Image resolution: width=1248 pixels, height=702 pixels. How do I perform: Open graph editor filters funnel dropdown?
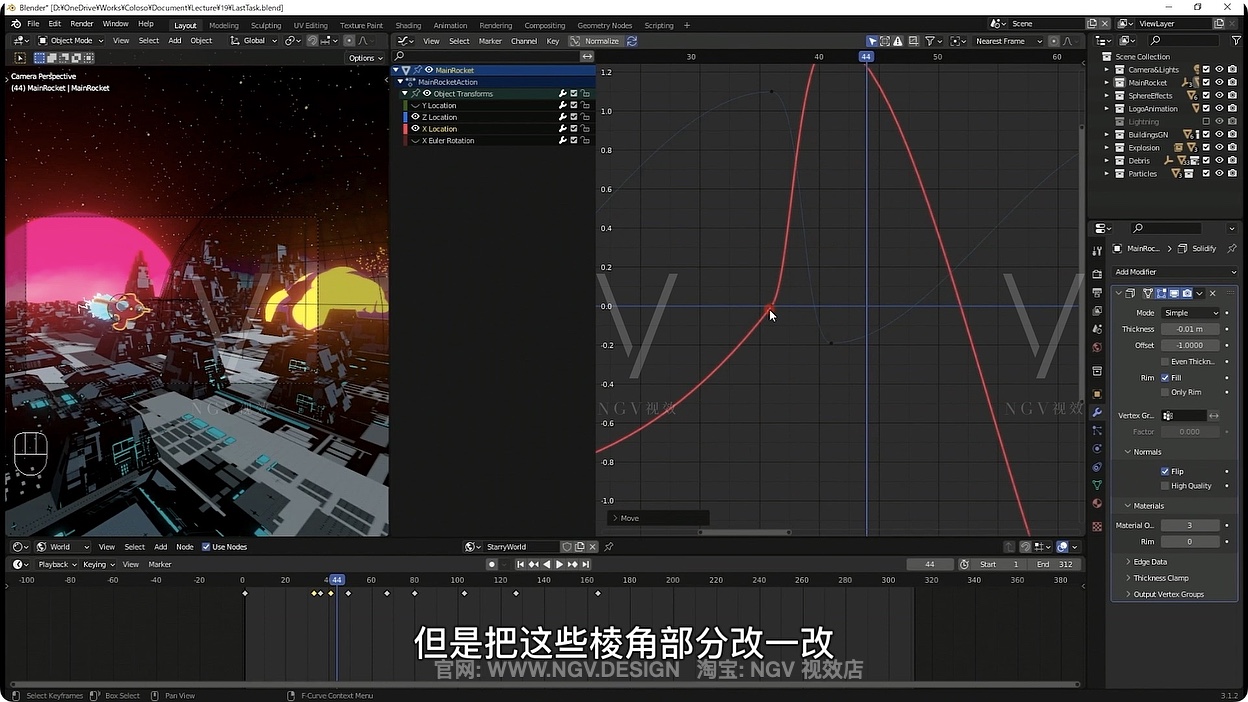coord(933,41)
